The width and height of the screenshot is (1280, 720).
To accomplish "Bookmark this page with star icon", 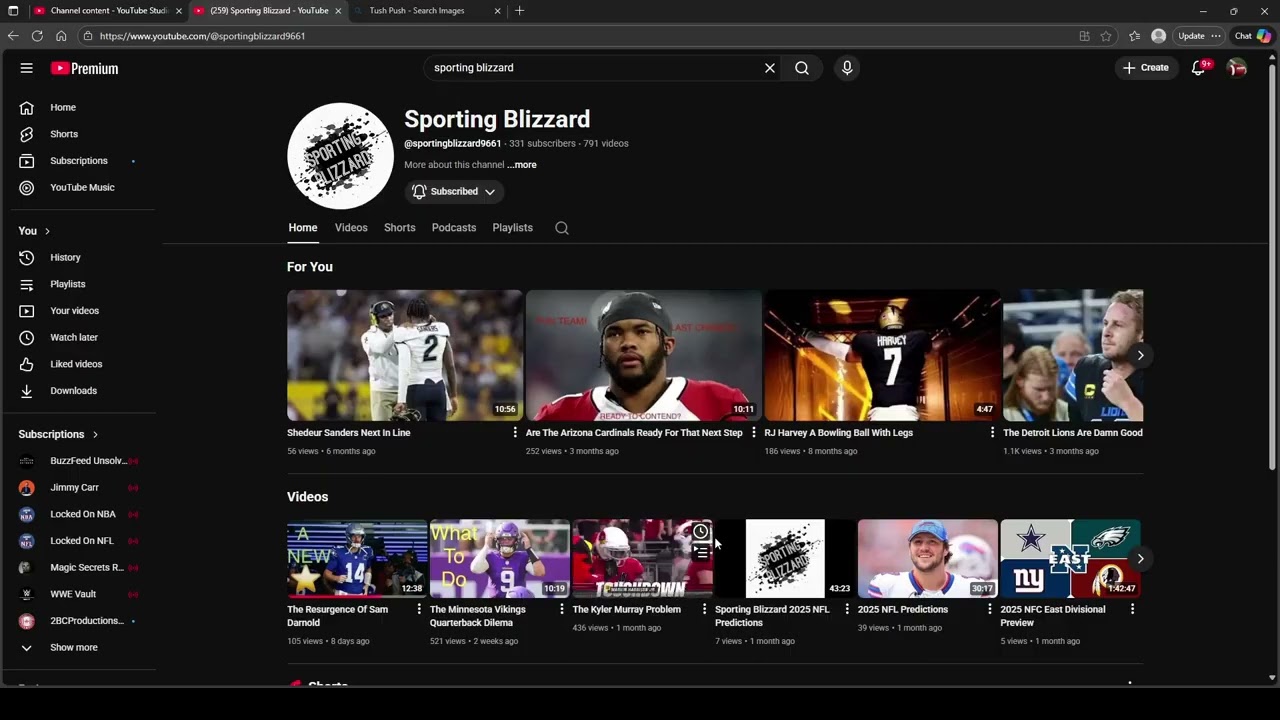I will [x=1106, y=36].
